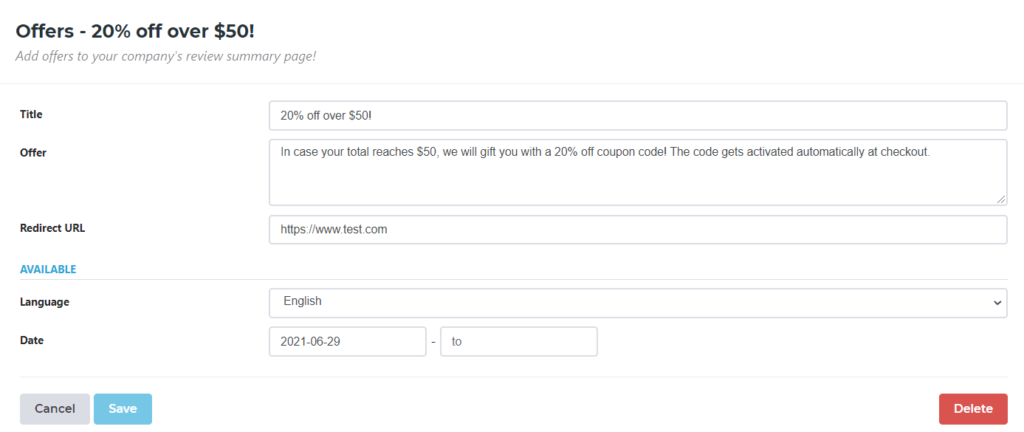The width and height of the screenshot is (1024, 432).
Task: Click the Language dropdown chevron arrow
Action: [x=997, y=302]
